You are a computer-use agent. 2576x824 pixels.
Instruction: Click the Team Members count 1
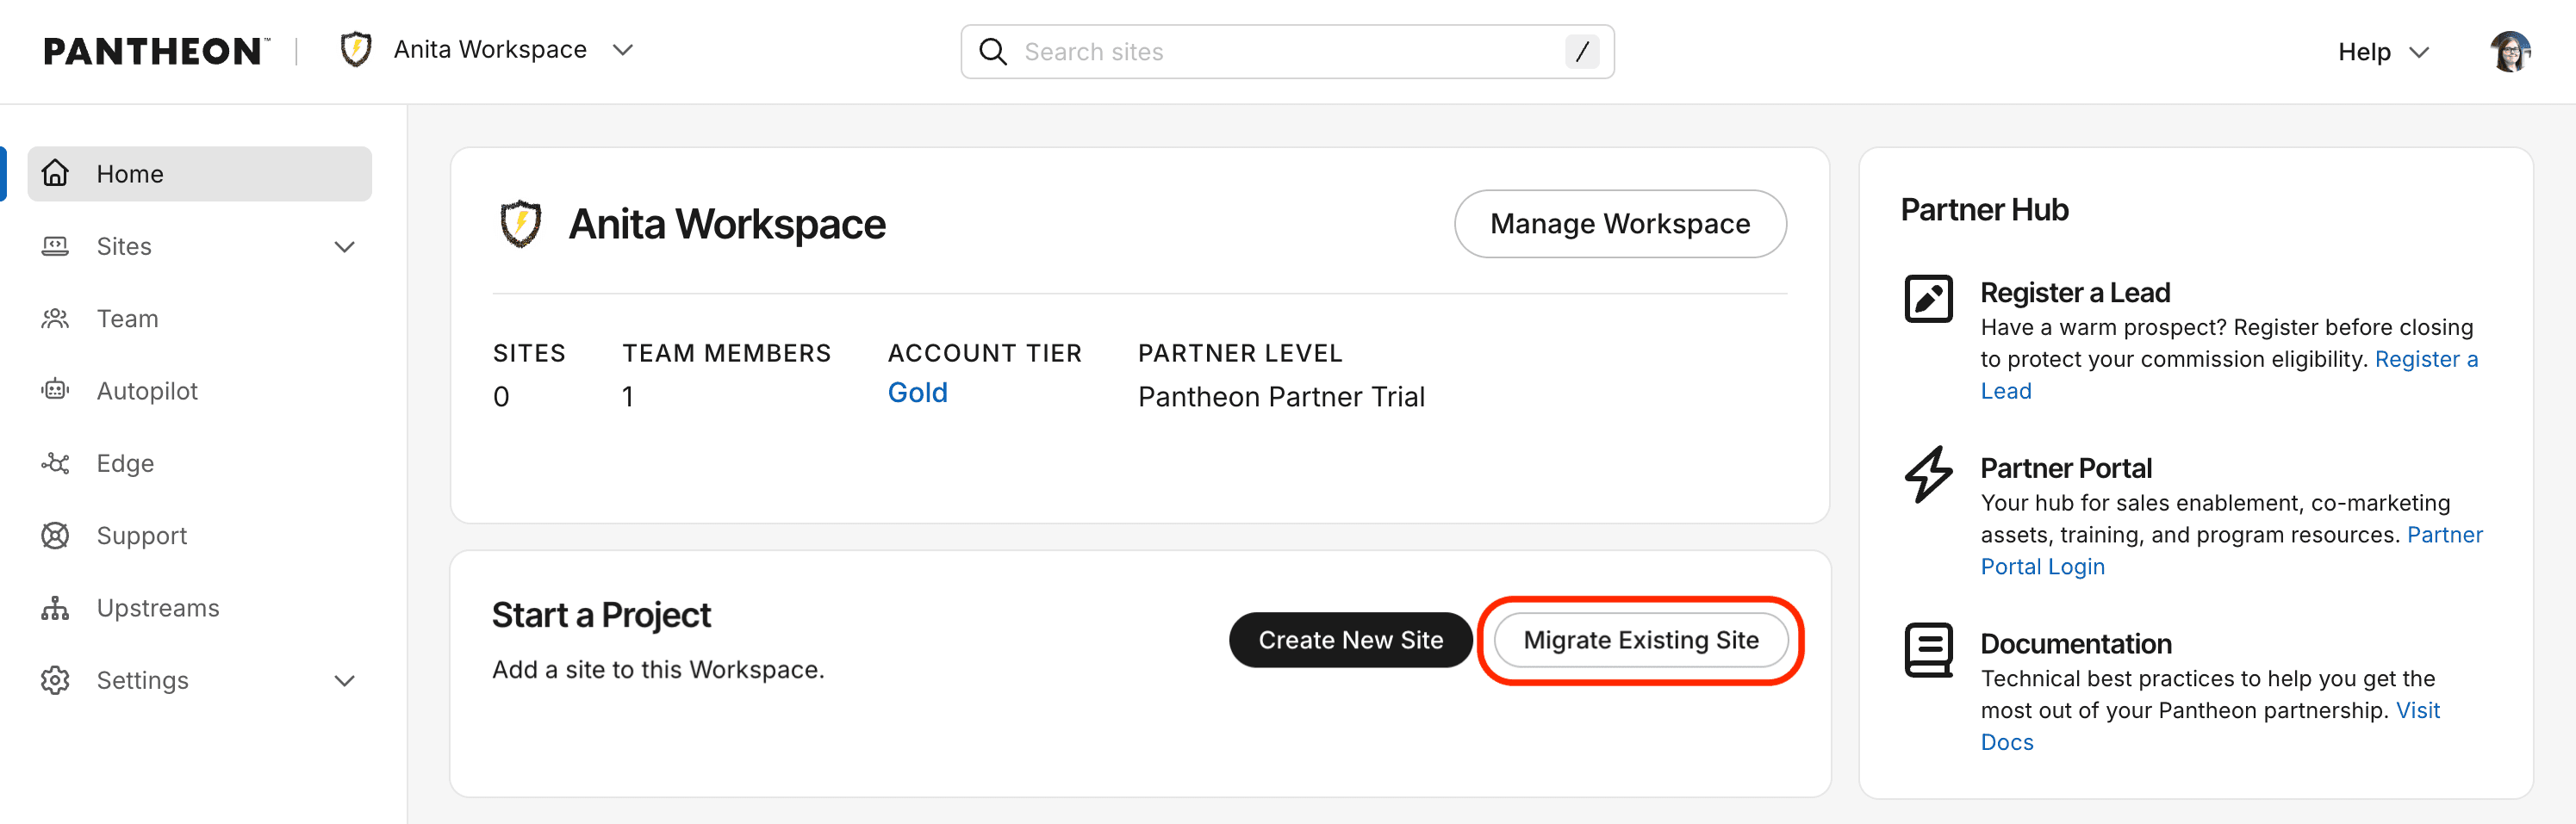point(628,397)
